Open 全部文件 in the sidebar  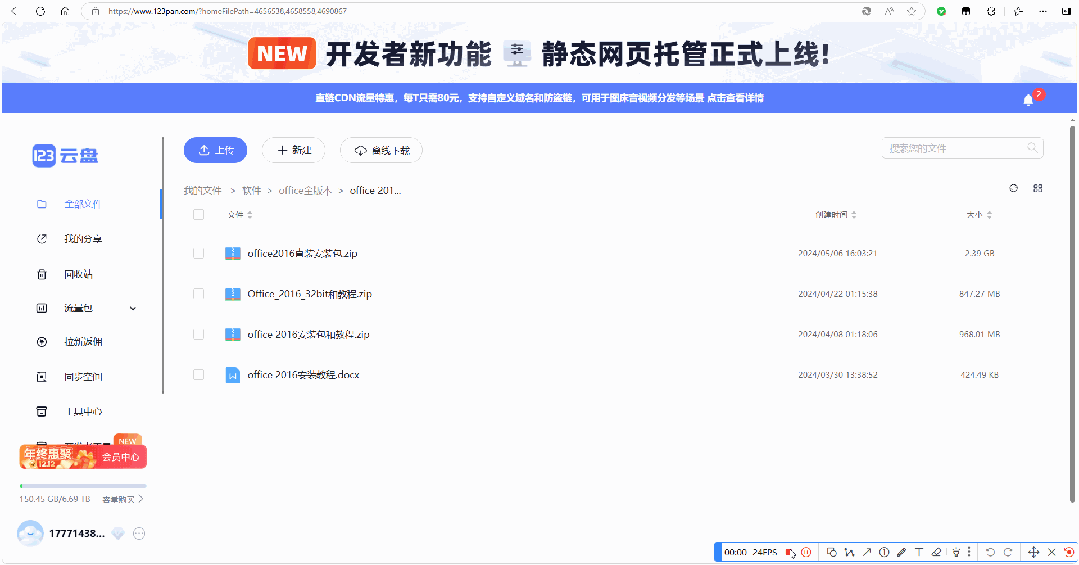pyautogui.click(x=82, y=204)
